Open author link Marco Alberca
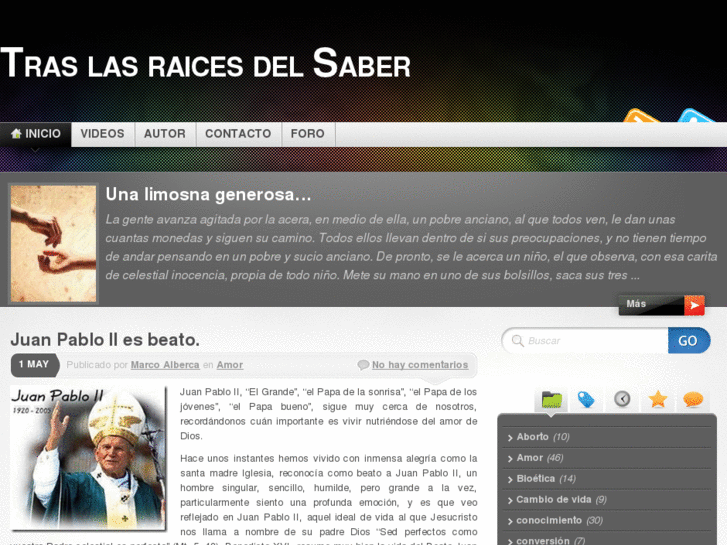 [165, 365]
